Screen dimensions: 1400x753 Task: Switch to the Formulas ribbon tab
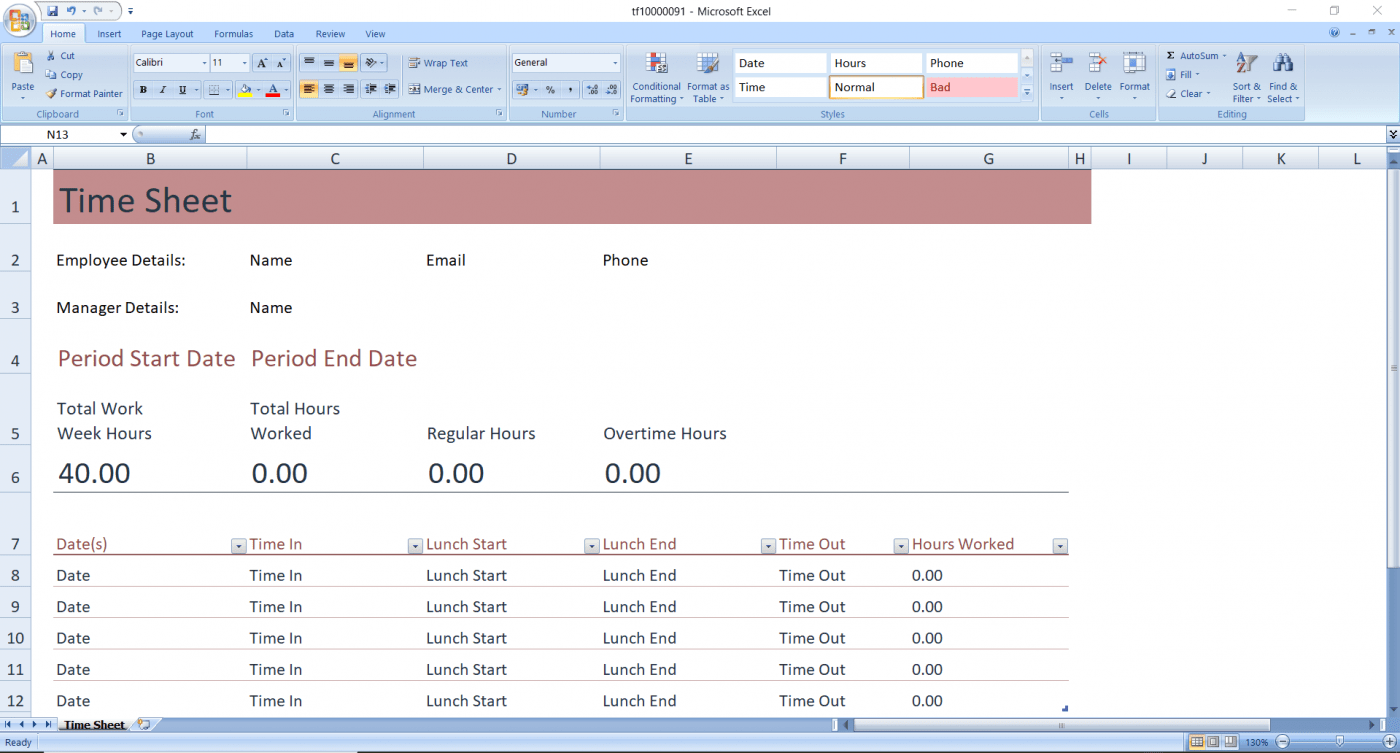click(233, 33)
